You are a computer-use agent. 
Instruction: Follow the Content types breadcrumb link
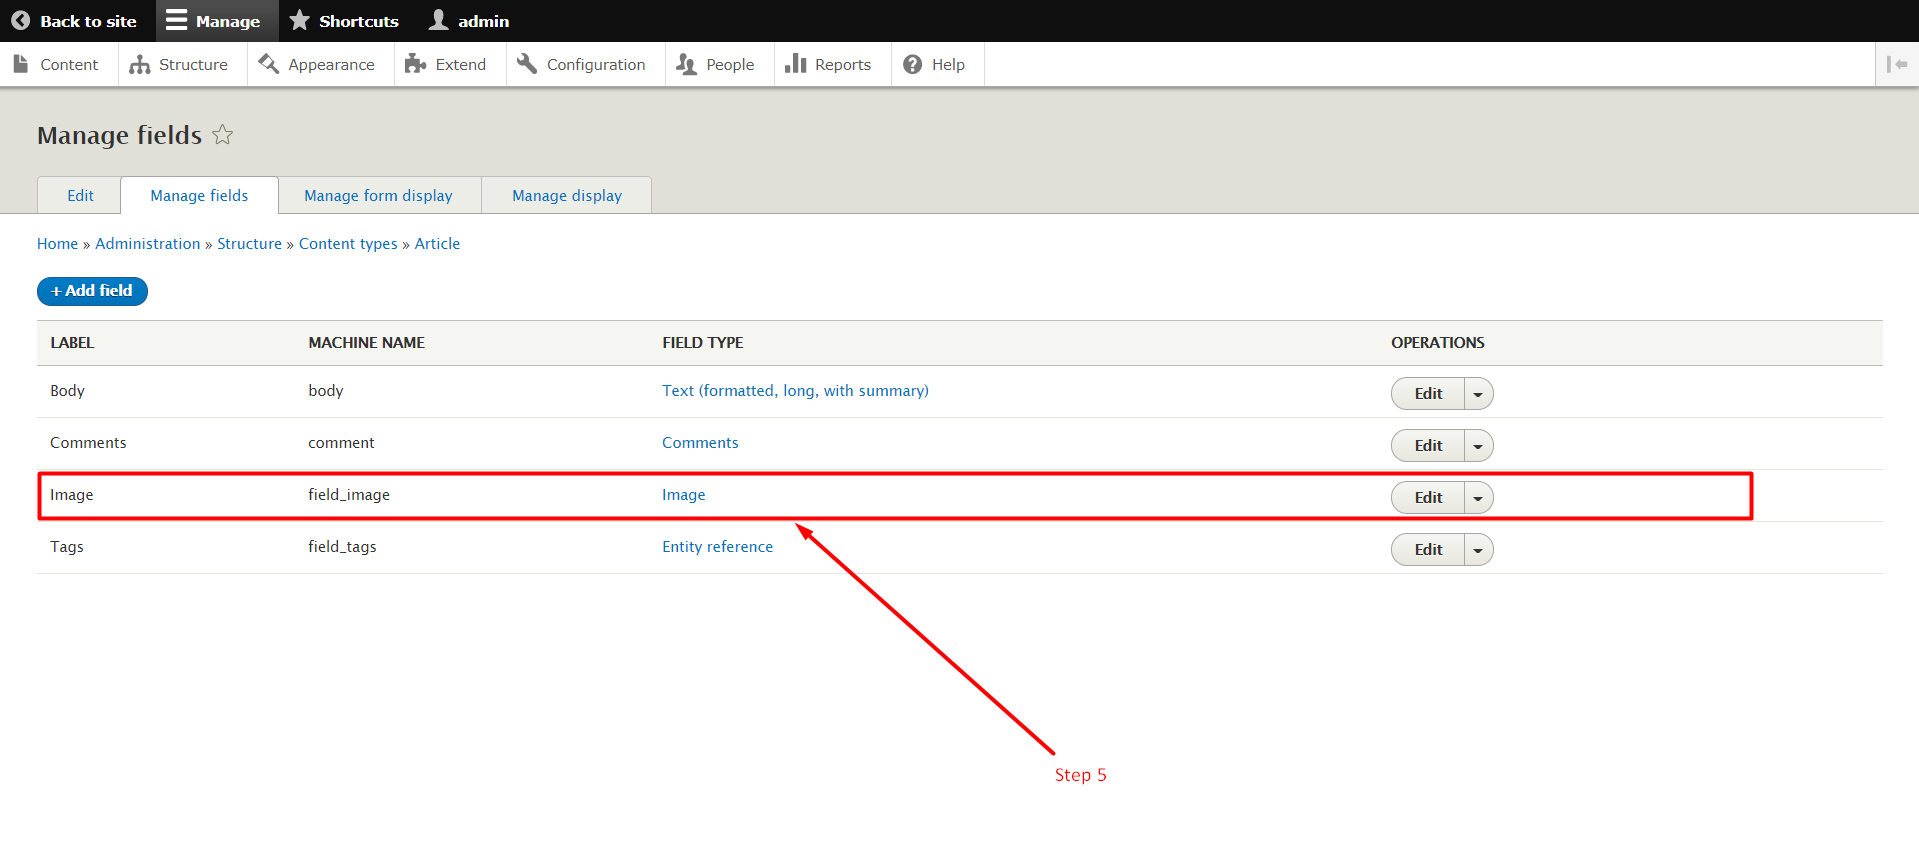click(348, 244)
